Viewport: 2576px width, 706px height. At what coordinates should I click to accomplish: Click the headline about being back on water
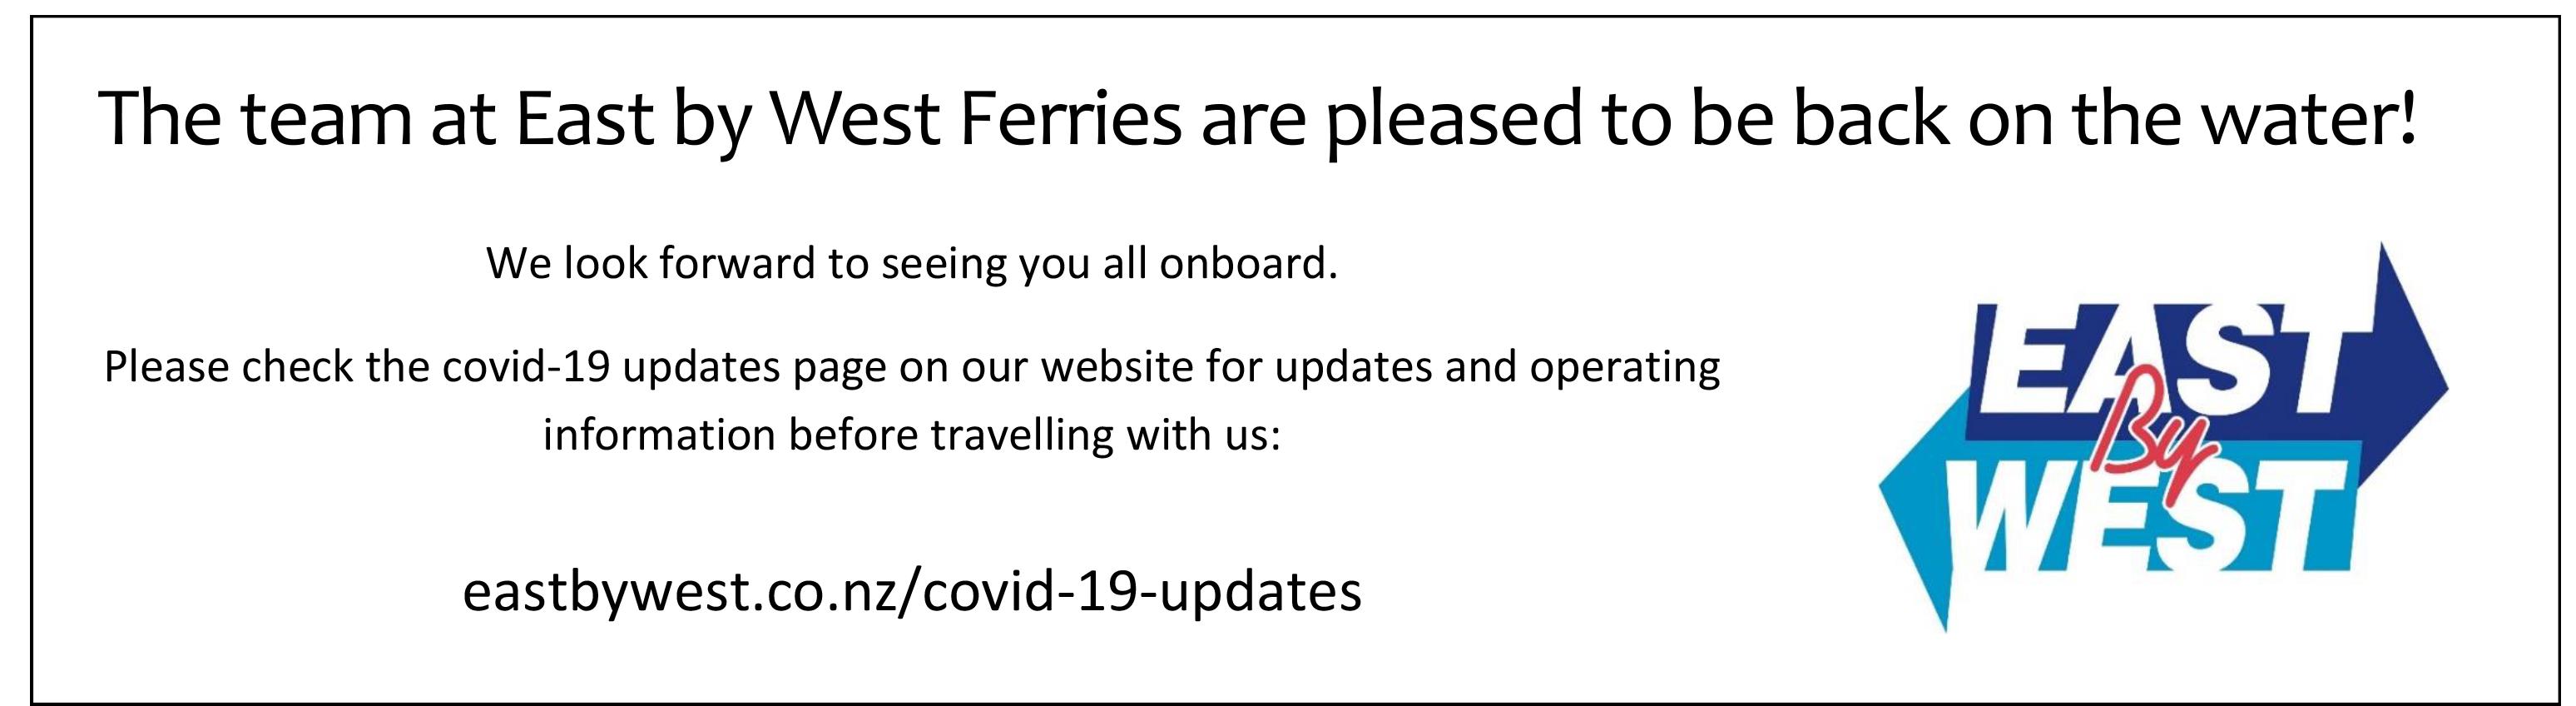[x=1258, y=120]
